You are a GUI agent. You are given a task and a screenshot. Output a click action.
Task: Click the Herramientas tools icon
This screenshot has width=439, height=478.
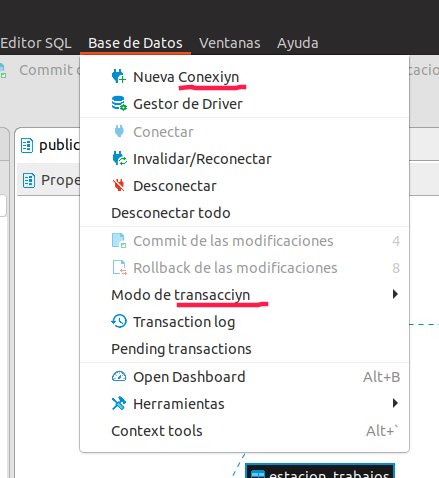coord(119,403)
